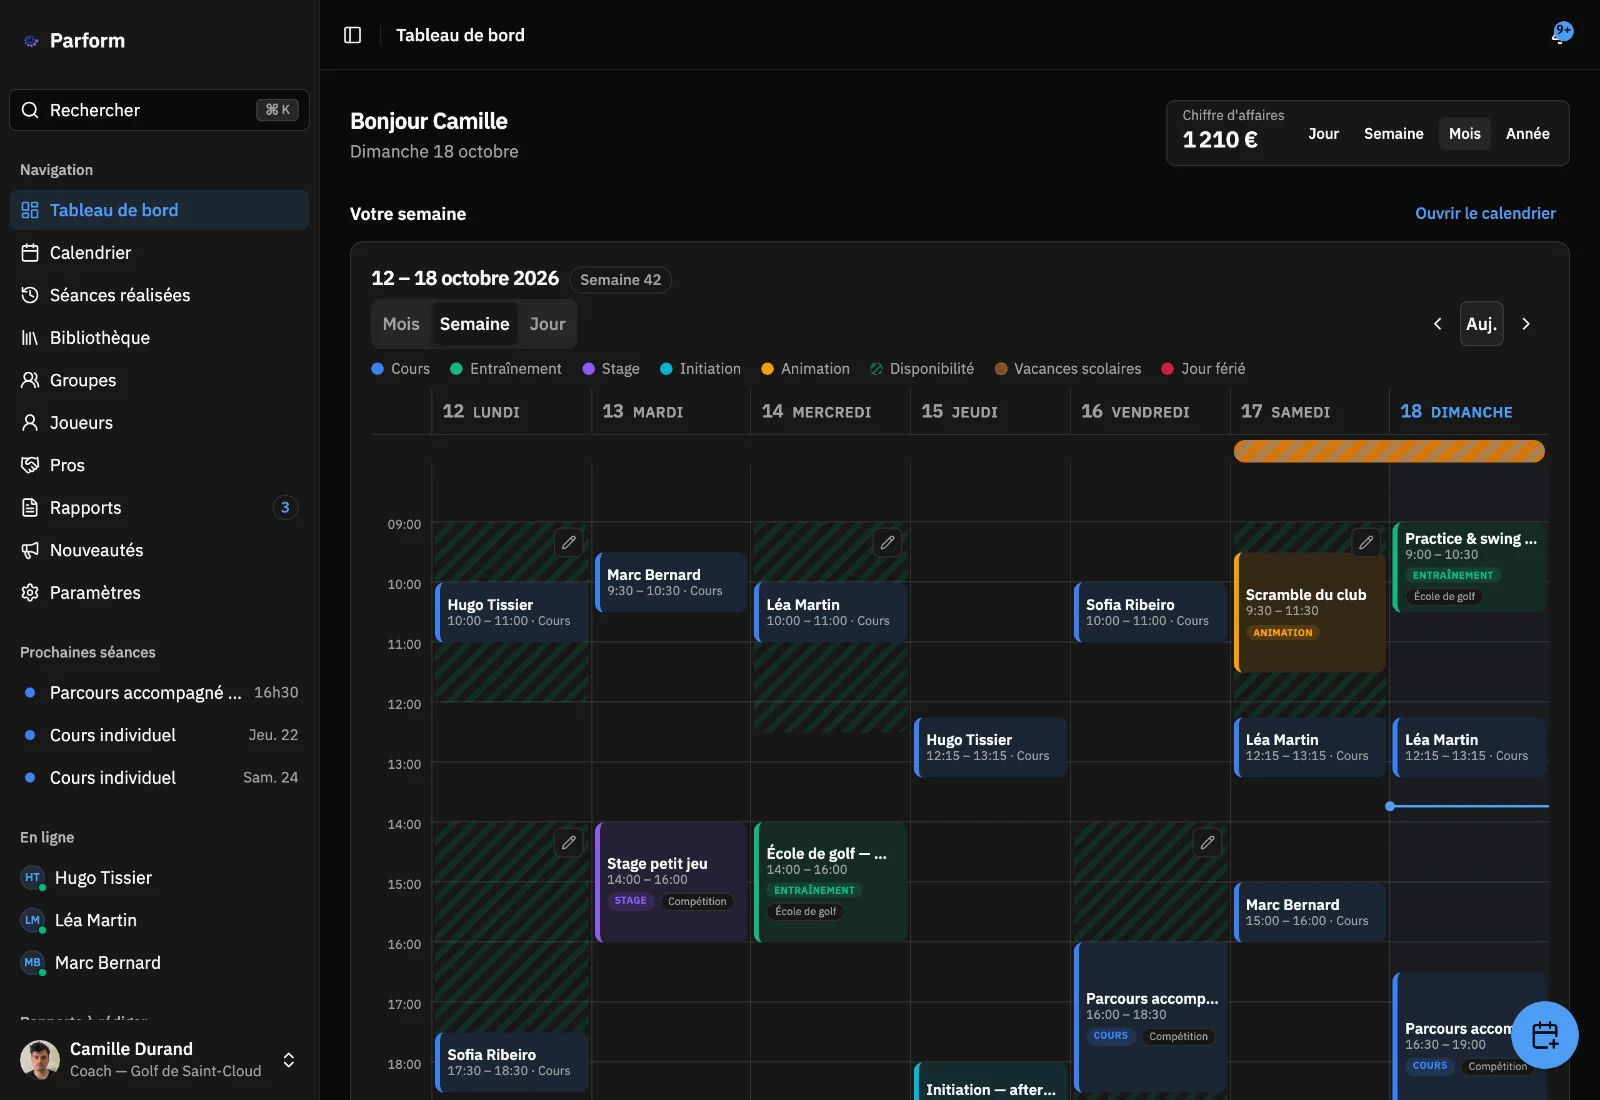Toggle the Stage legend filter

[x=611, y=369]
